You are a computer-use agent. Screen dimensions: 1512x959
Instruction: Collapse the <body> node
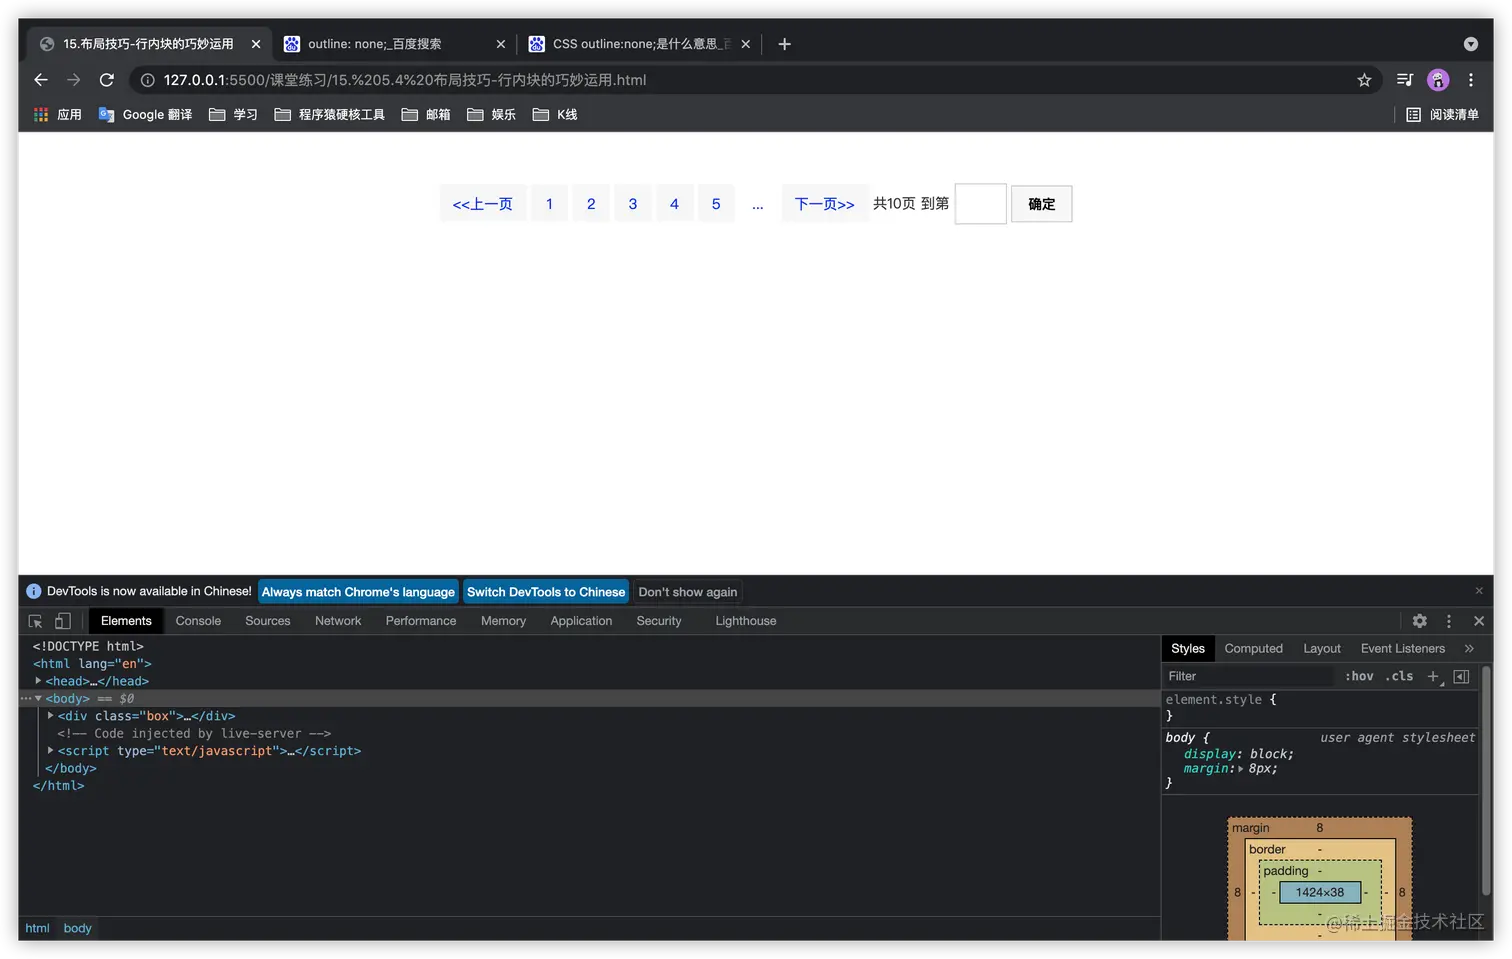click(38, 699)
